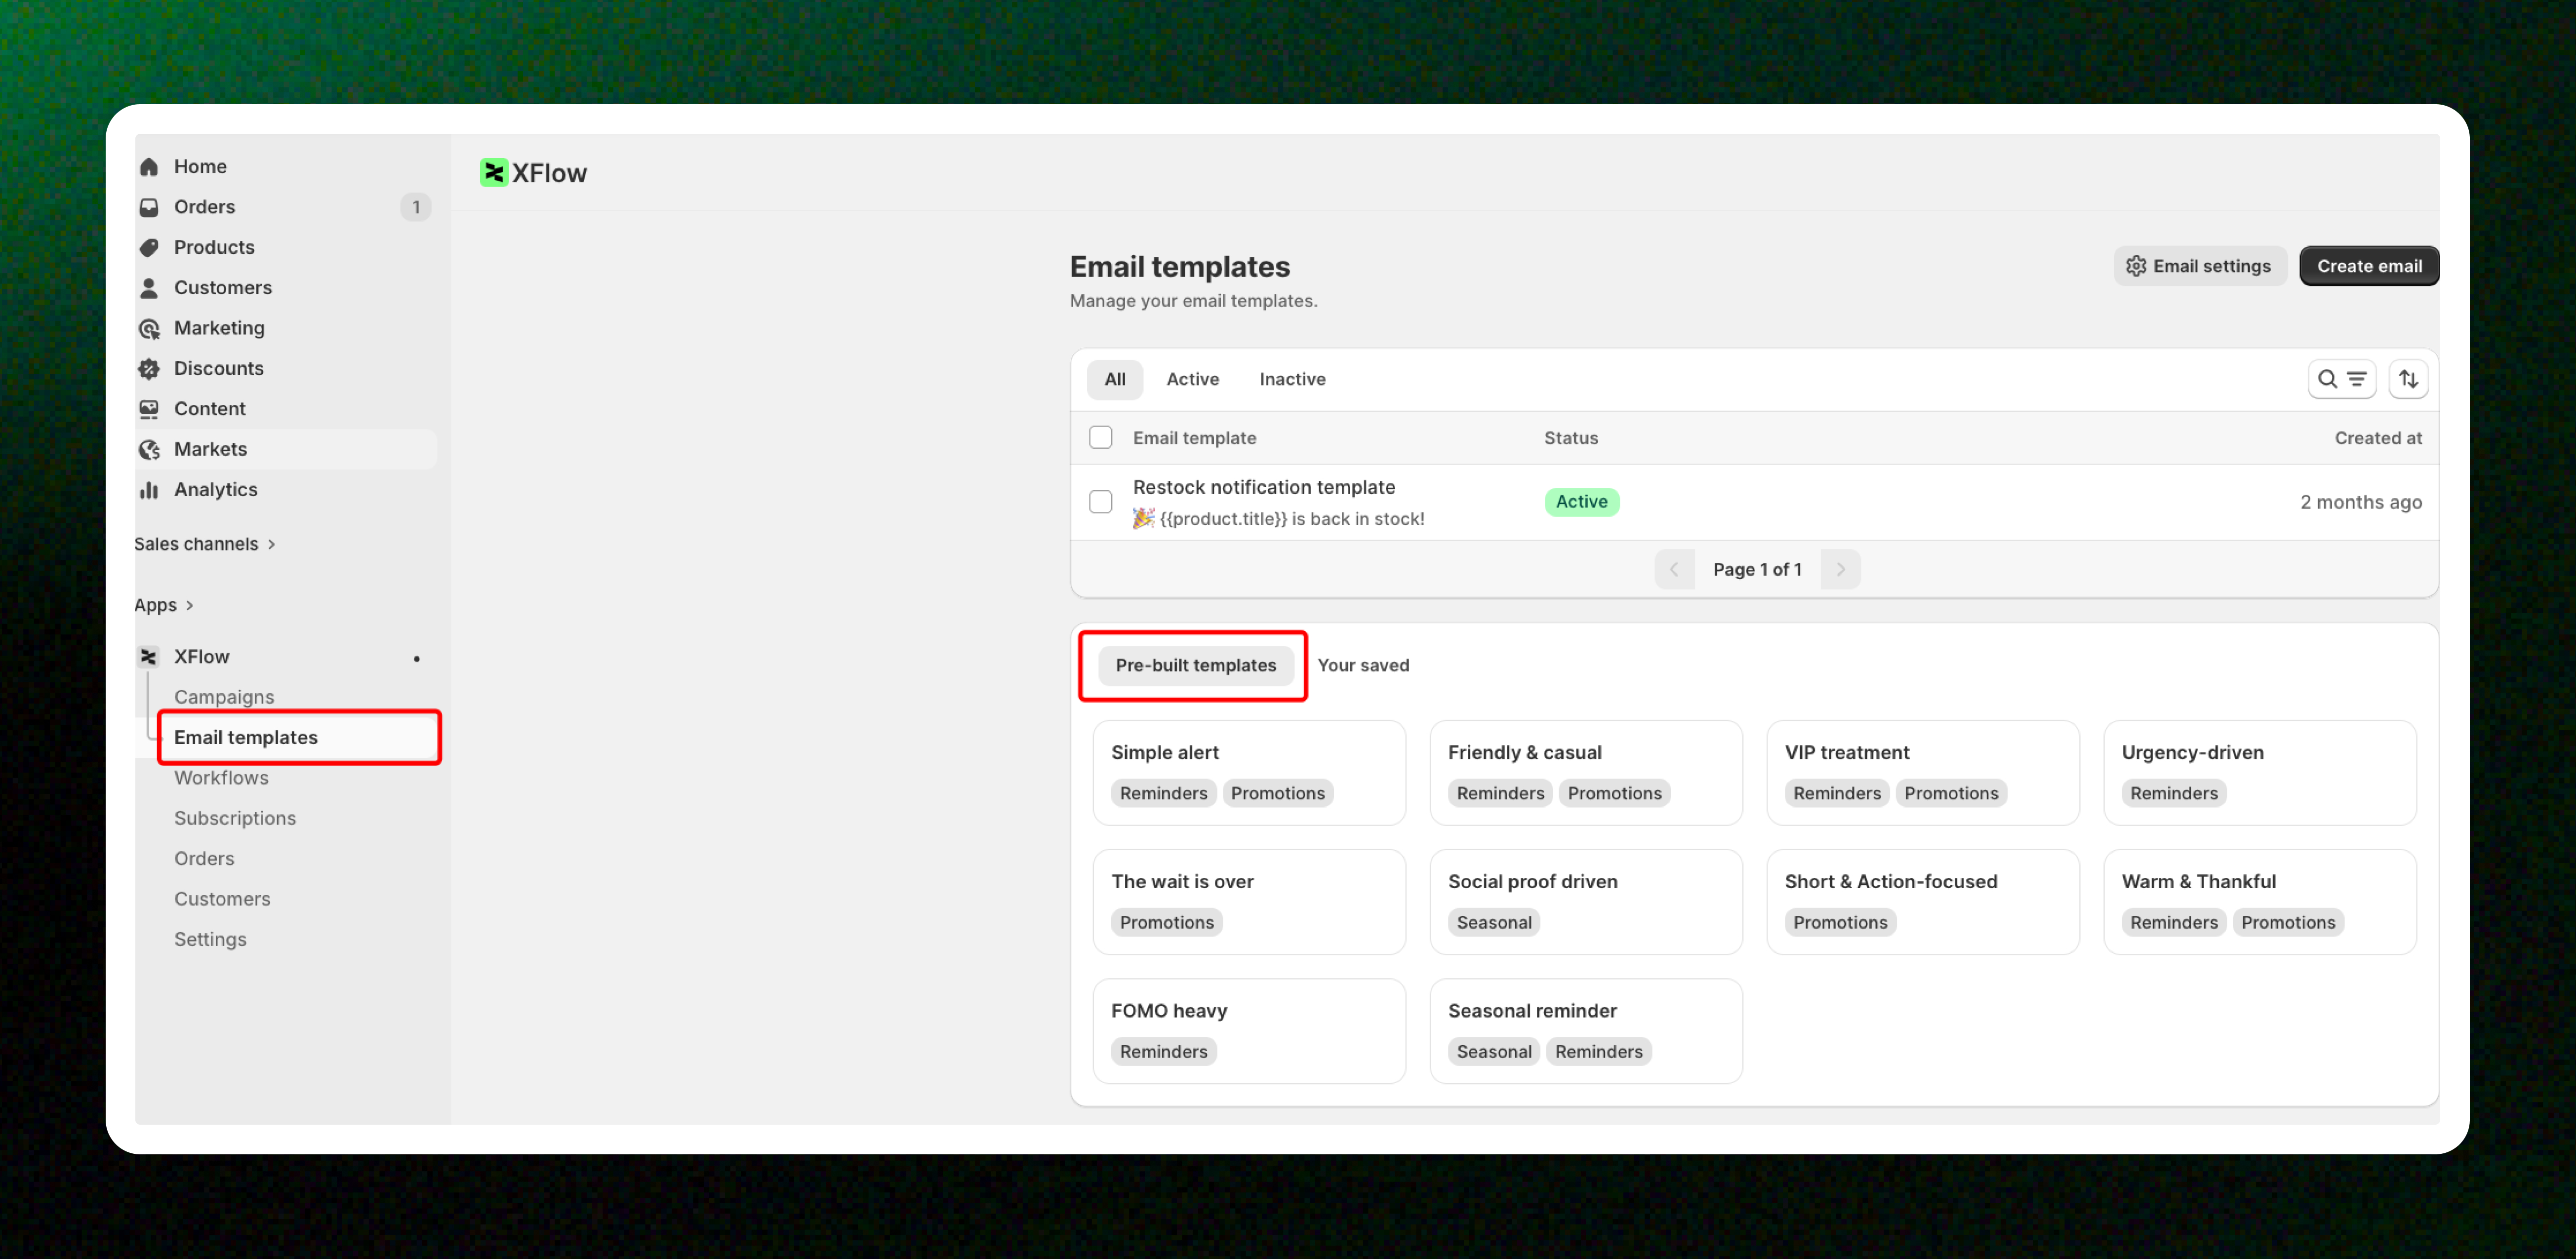The image size is (2576, 1259).
Task: Open the Your saved templates tab
Action: pos(1362,665)
